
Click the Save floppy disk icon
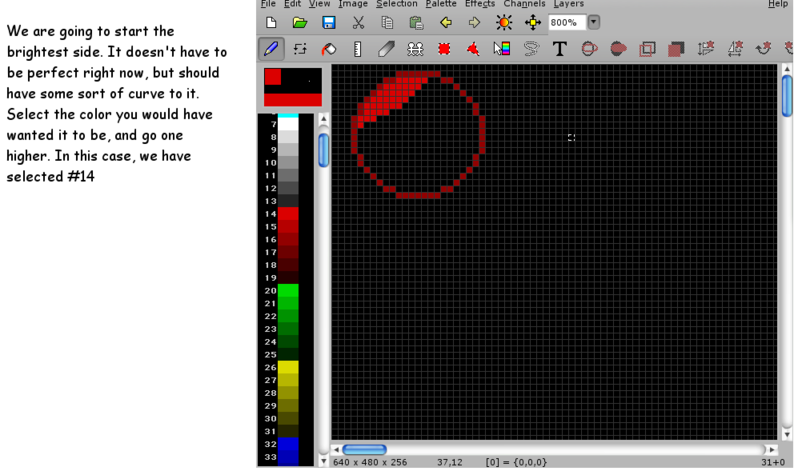pos(328,22)
